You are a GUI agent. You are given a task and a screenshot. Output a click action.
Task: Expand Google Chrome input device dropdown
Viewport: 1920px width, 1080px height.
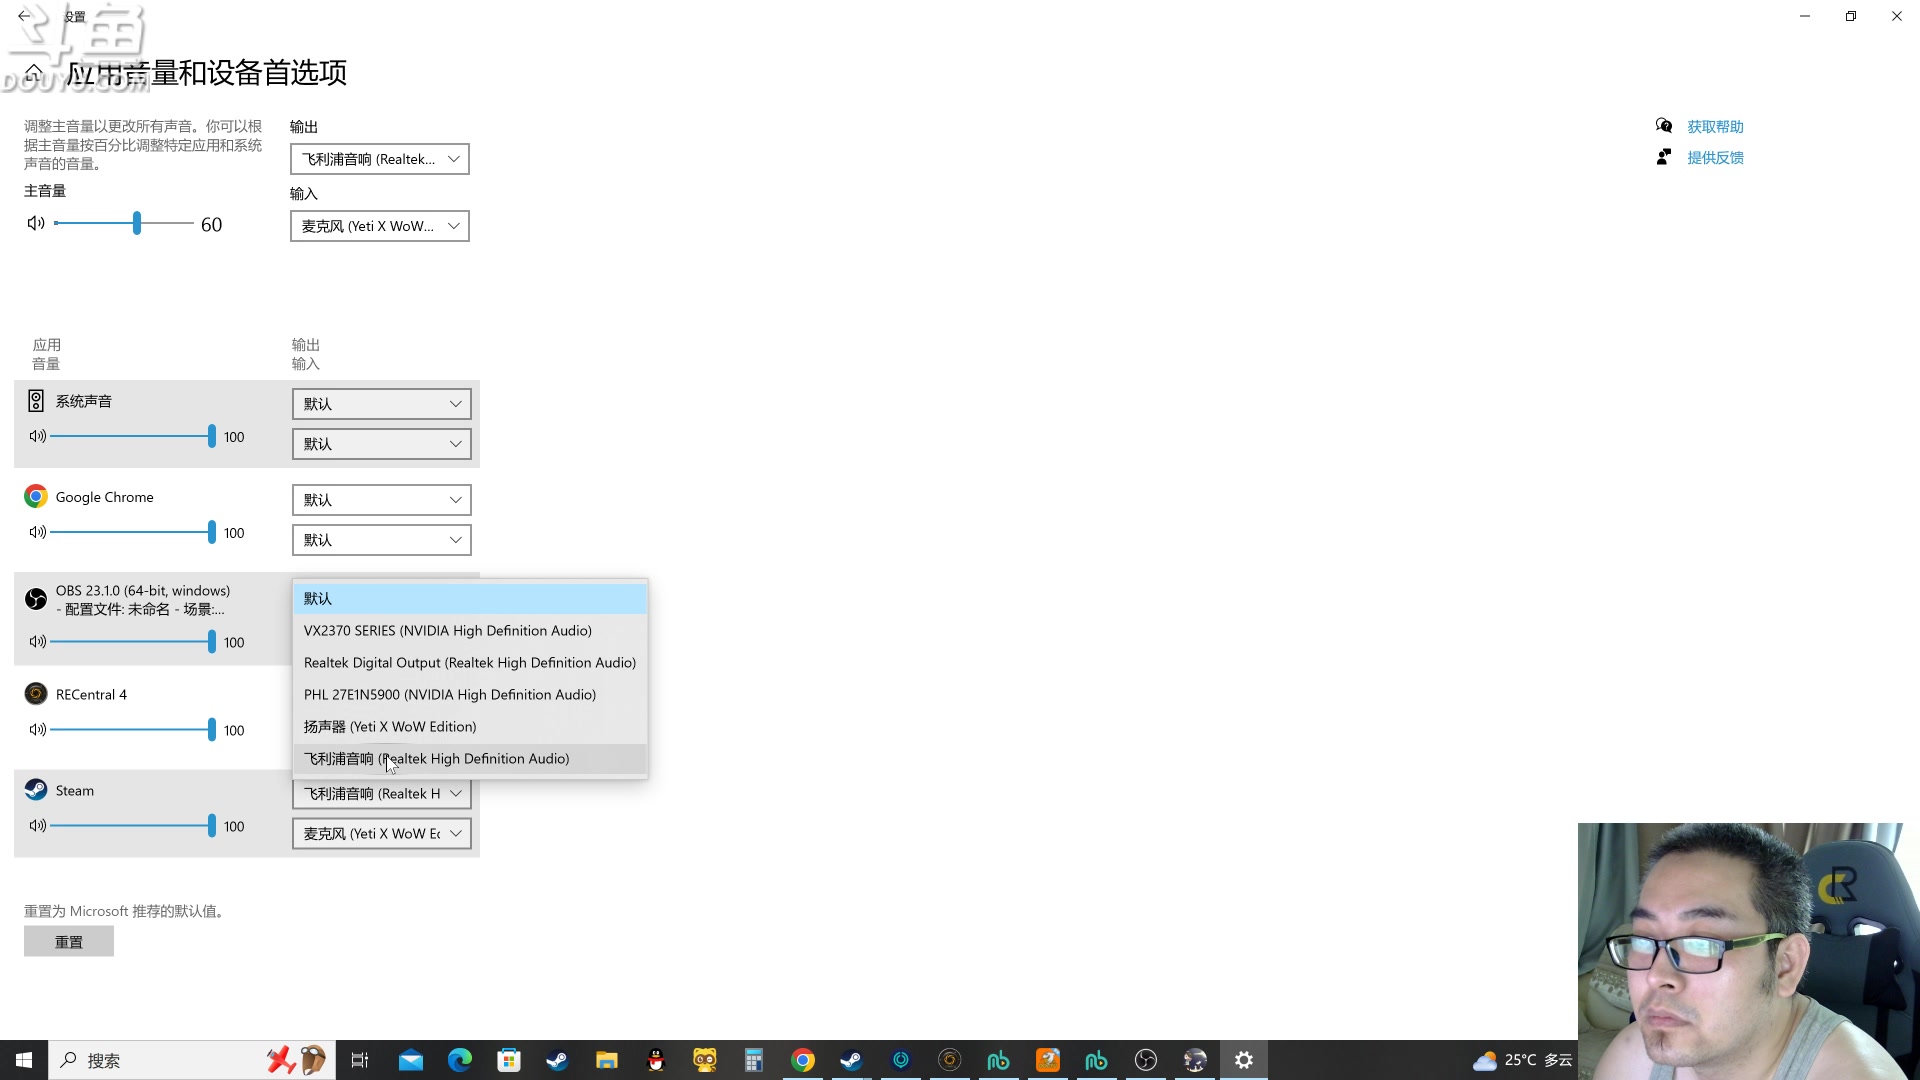pyautogui.click(x=382, y=540)
